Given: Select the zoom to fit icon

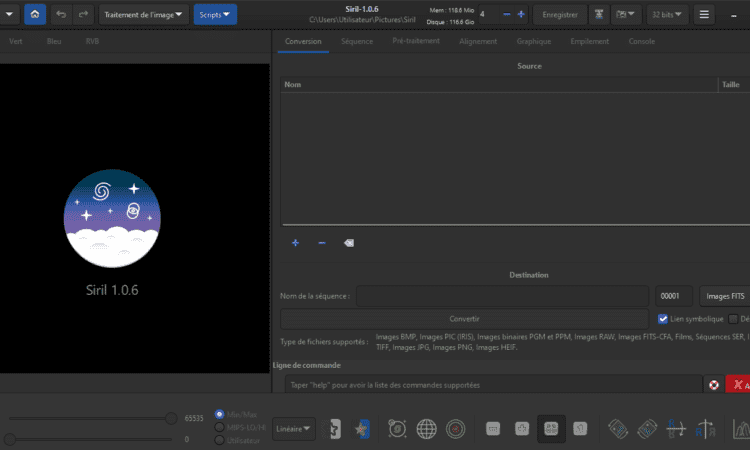Looking at the screenshot, I should pyautogui.click(x=551, y=429).
